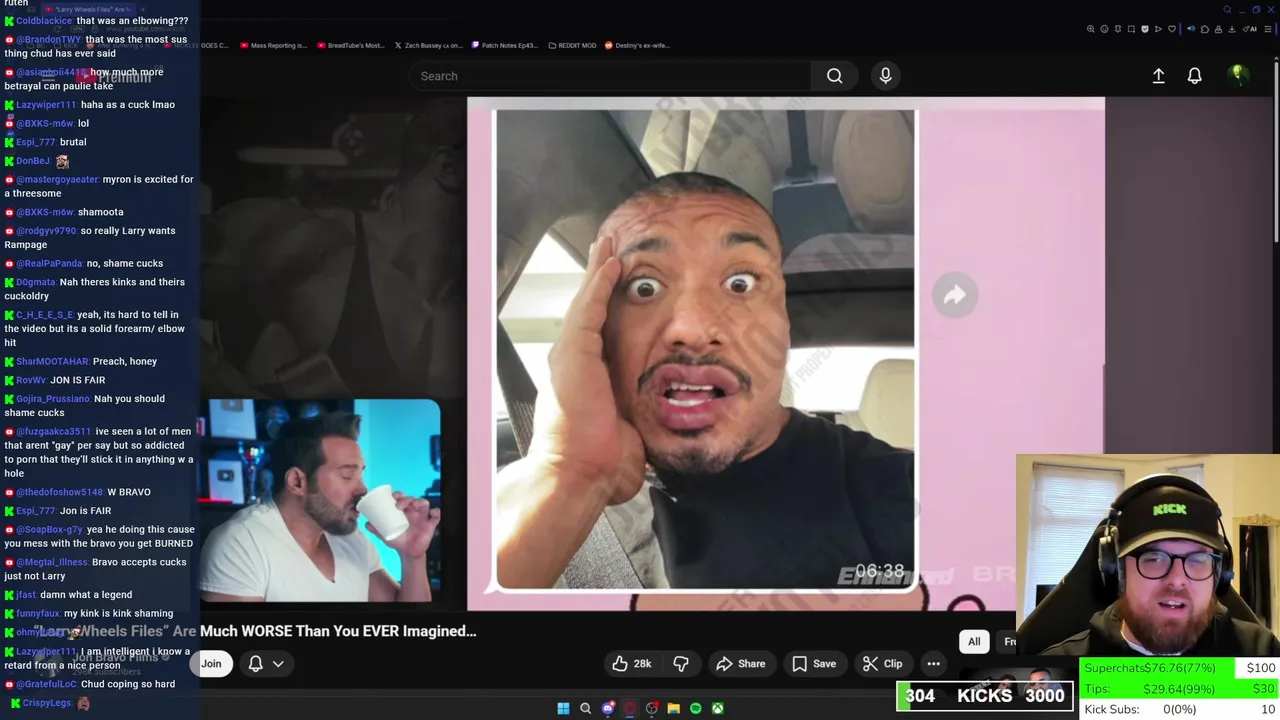1280x720 pixels.
Task: Click the Superchats $76.76 goal bar
Action: (1180, 668)
